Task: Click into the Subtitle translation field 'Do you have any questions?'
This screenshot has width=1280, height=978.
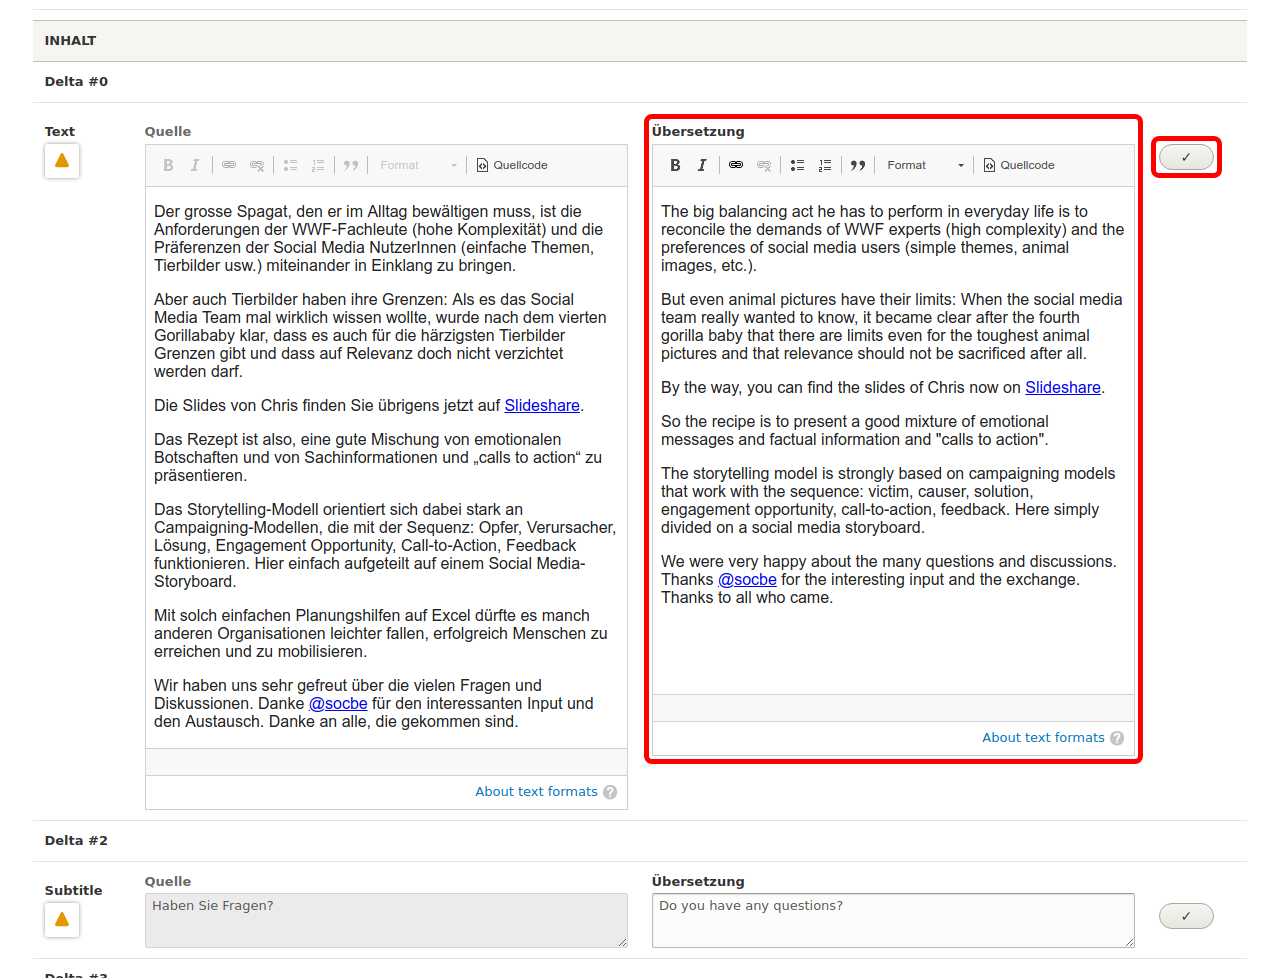Action: [893, 920]
